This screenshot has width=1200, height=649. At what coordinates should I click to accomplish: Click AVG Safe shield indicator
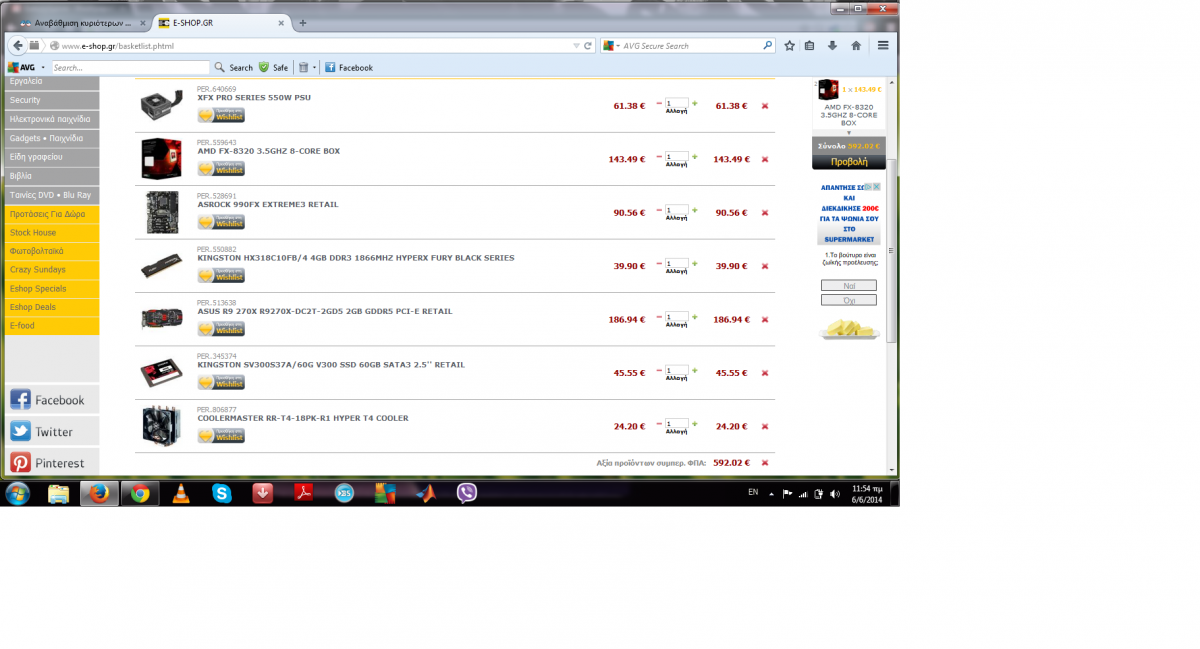pyautogui.click(x=273, y=67)
